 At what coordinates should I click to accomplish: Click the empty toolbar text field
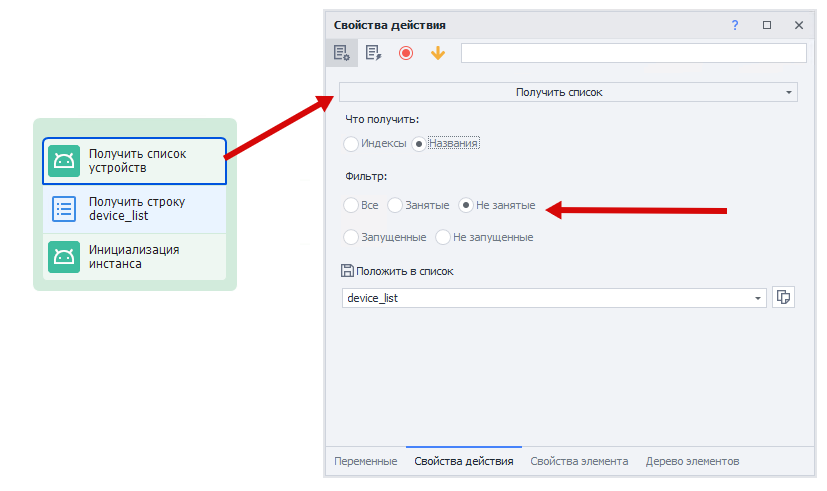(x=633, y=53)
